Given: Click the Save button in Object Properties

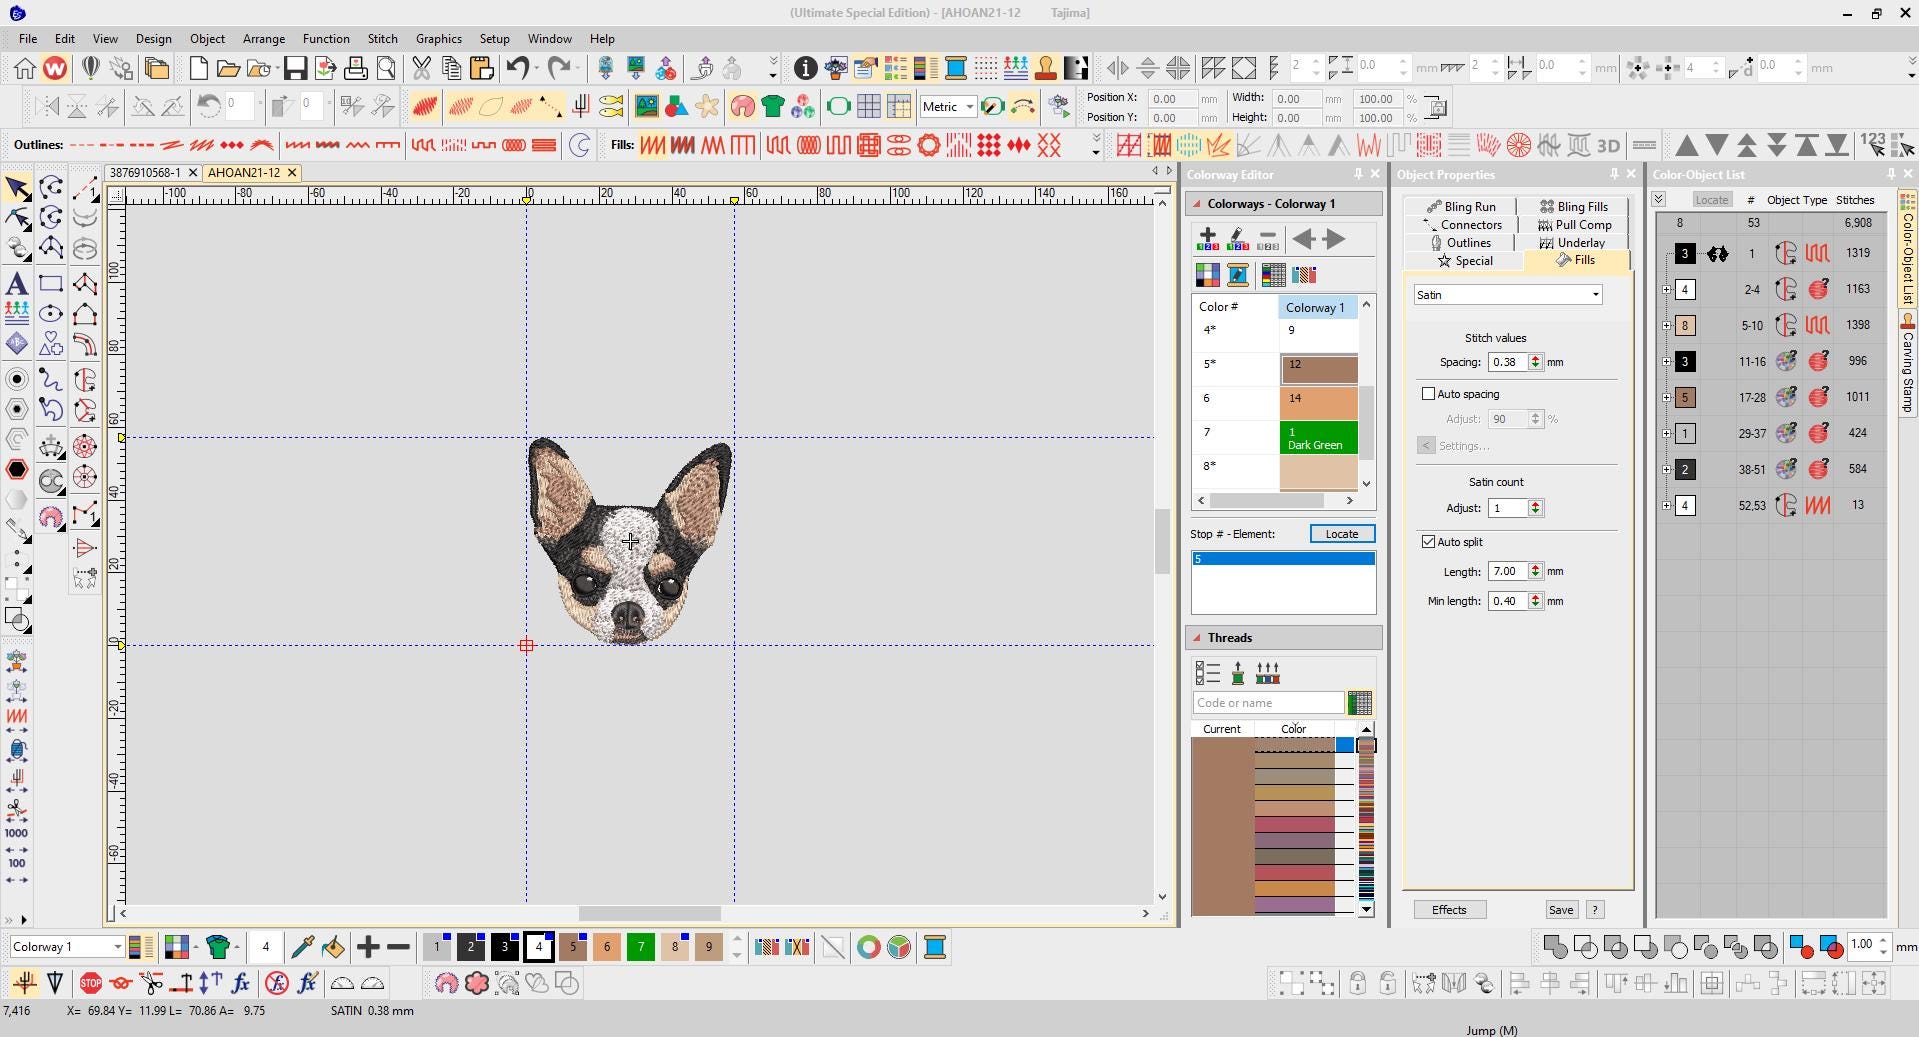Looking at the screenshot, I should [1561, 910].
